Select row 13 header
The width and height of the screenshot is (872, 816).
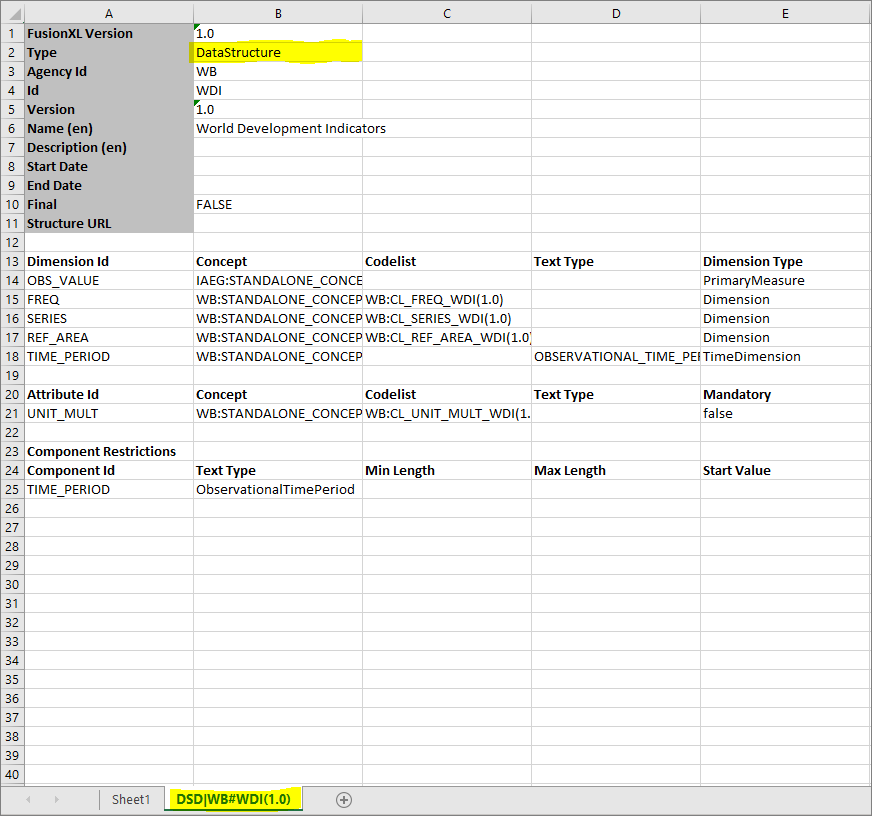tap(12, 262)
